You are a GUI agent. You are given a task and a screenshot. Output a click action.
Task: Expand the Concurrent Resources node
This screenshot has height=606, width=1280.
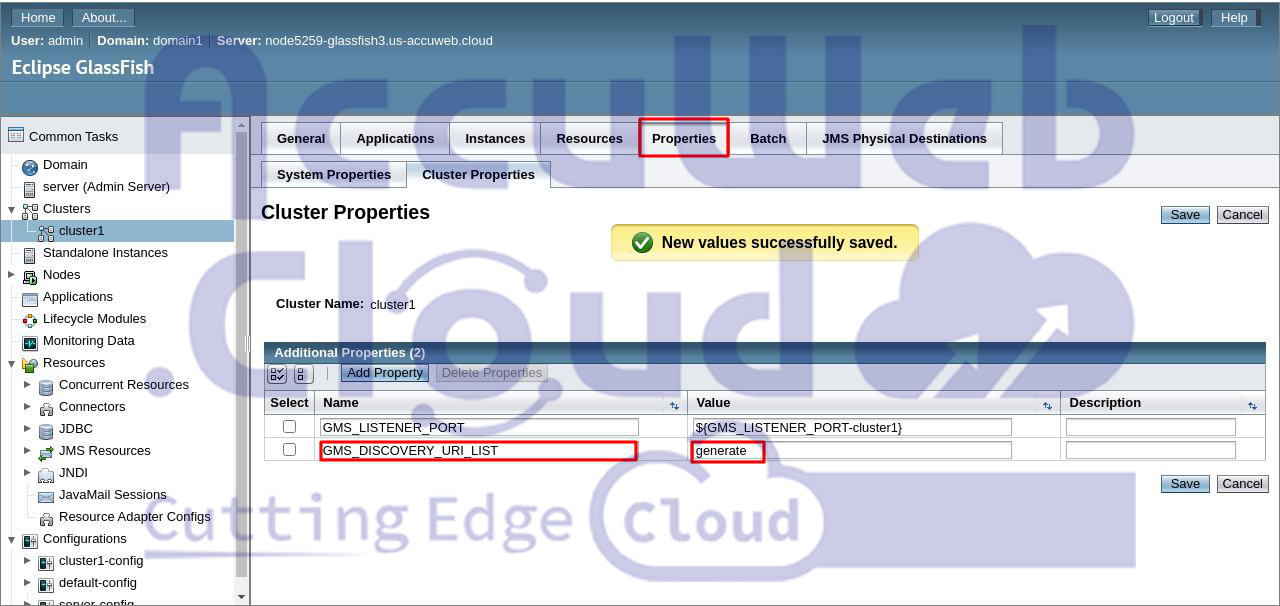pyautogui.click(x=28, y=384)
